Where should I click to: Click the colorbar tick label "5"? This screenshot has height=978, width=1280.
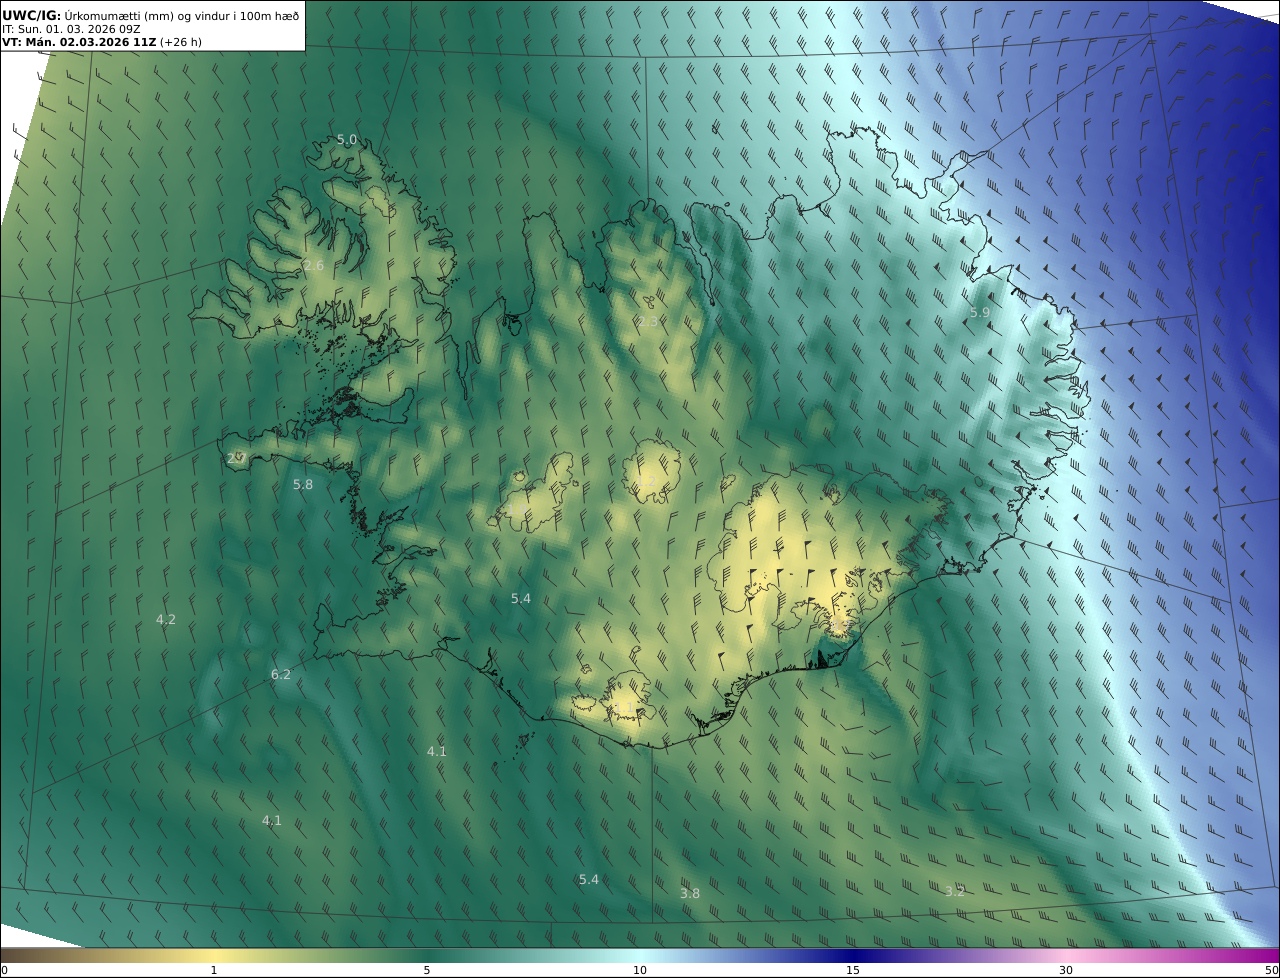(427, 970)
